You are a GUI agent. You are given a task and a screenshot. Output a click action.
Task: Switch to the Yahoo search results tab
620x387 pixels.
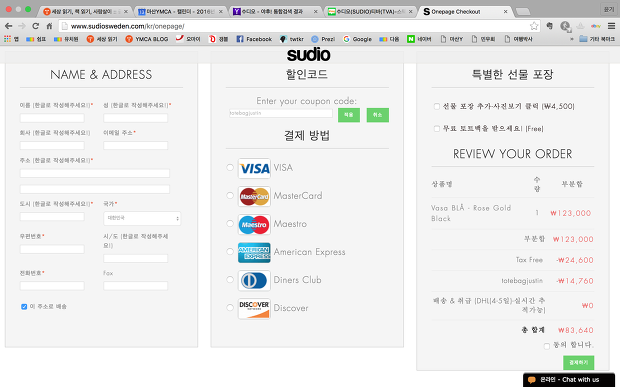click(275, 11)
